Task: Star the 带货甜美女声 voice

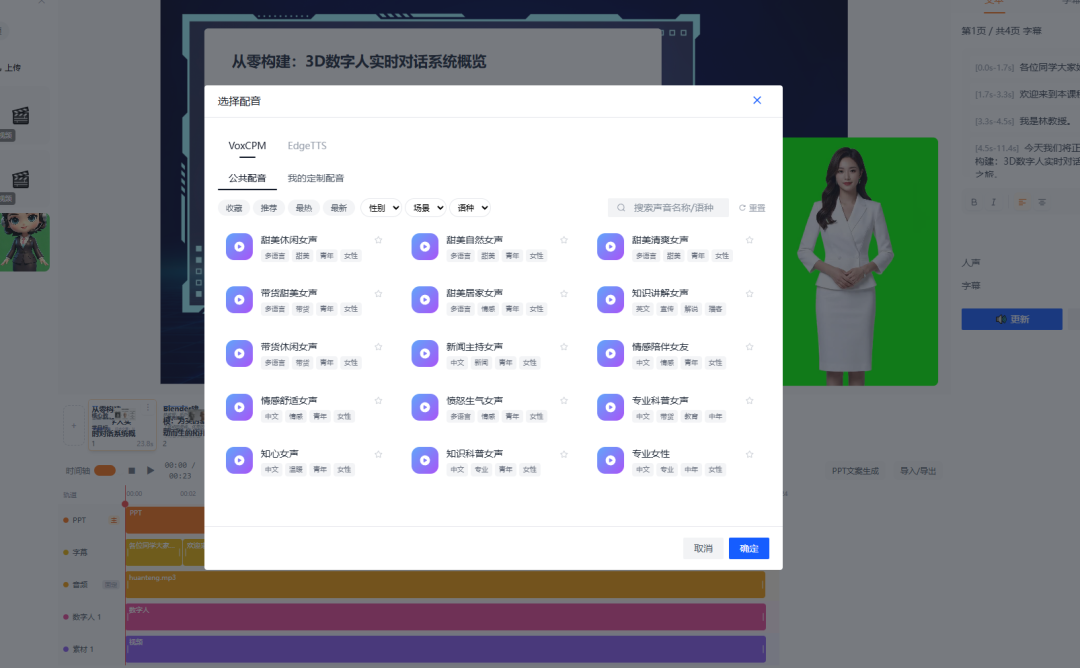Action: click(378, 293)
